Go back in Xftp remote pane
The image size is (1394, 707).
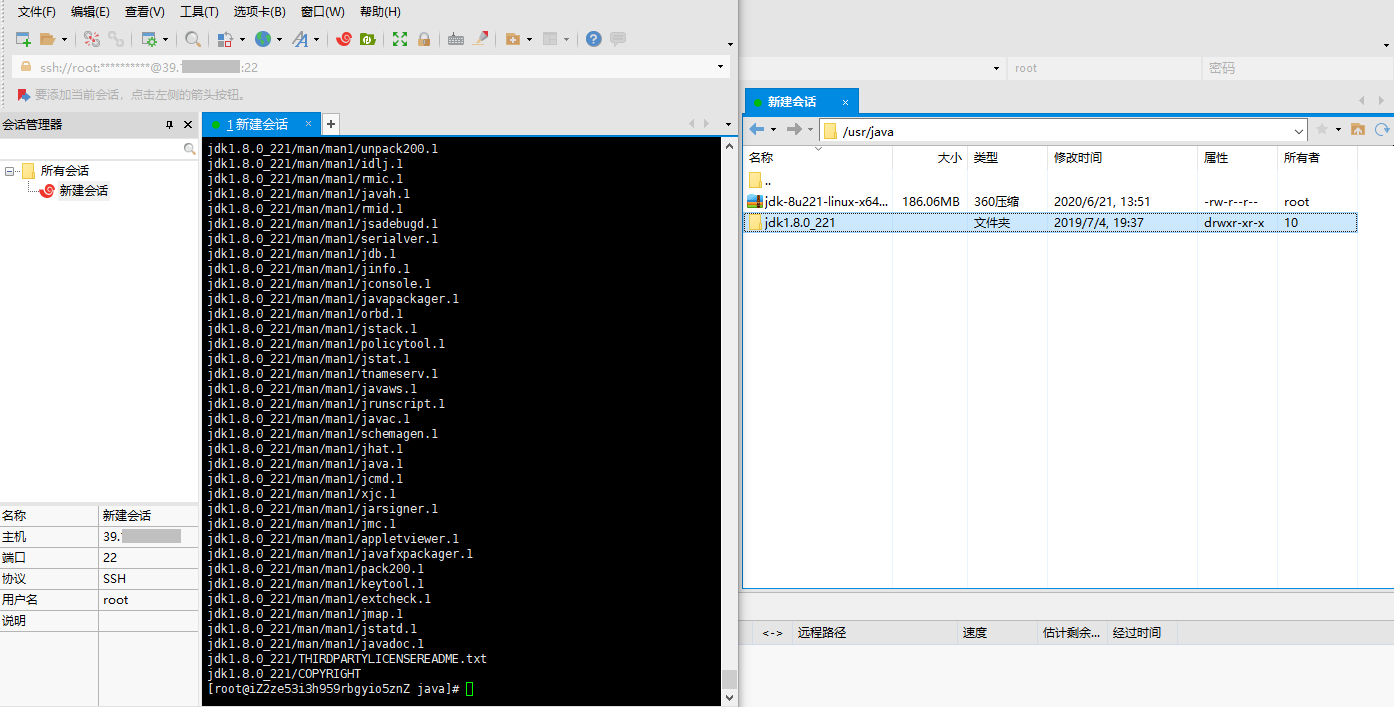click(x=757, y=129)
